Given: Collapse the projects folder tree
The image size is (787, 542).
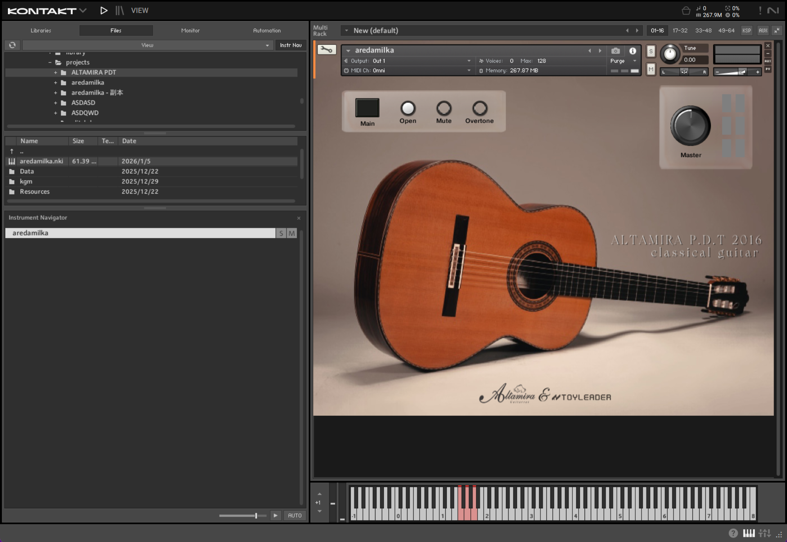Looking at the screenshot, I should 50,63.
